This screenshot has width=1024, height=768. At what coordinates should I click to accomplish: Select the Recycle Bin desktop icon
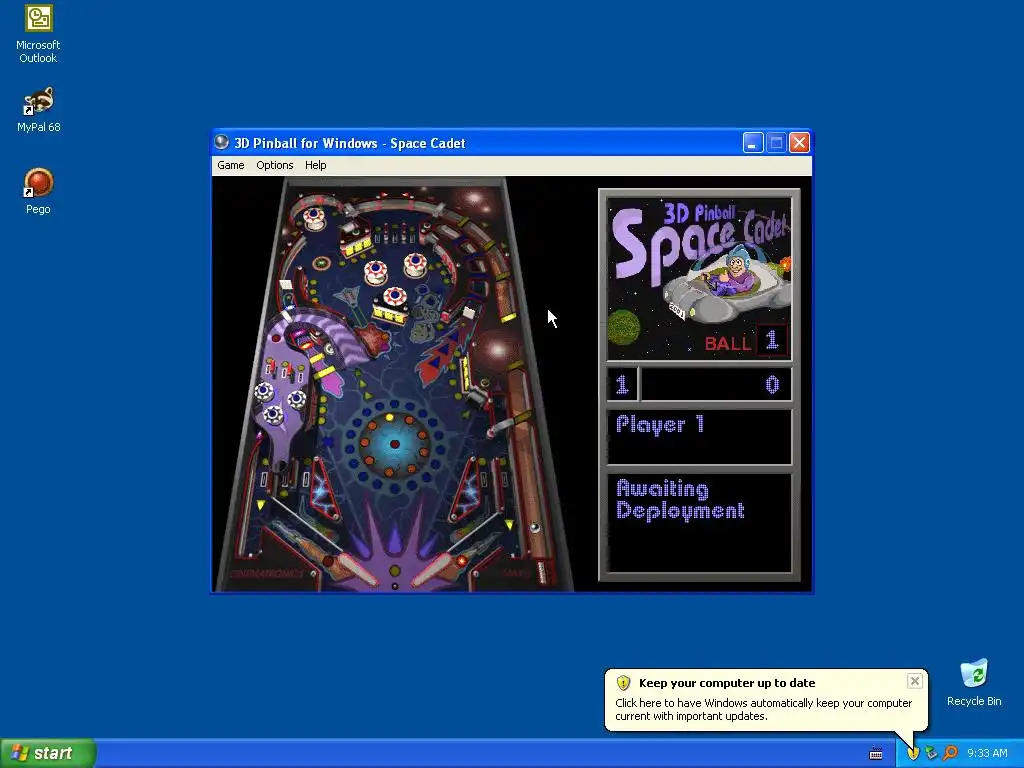[x=974, y=682]
